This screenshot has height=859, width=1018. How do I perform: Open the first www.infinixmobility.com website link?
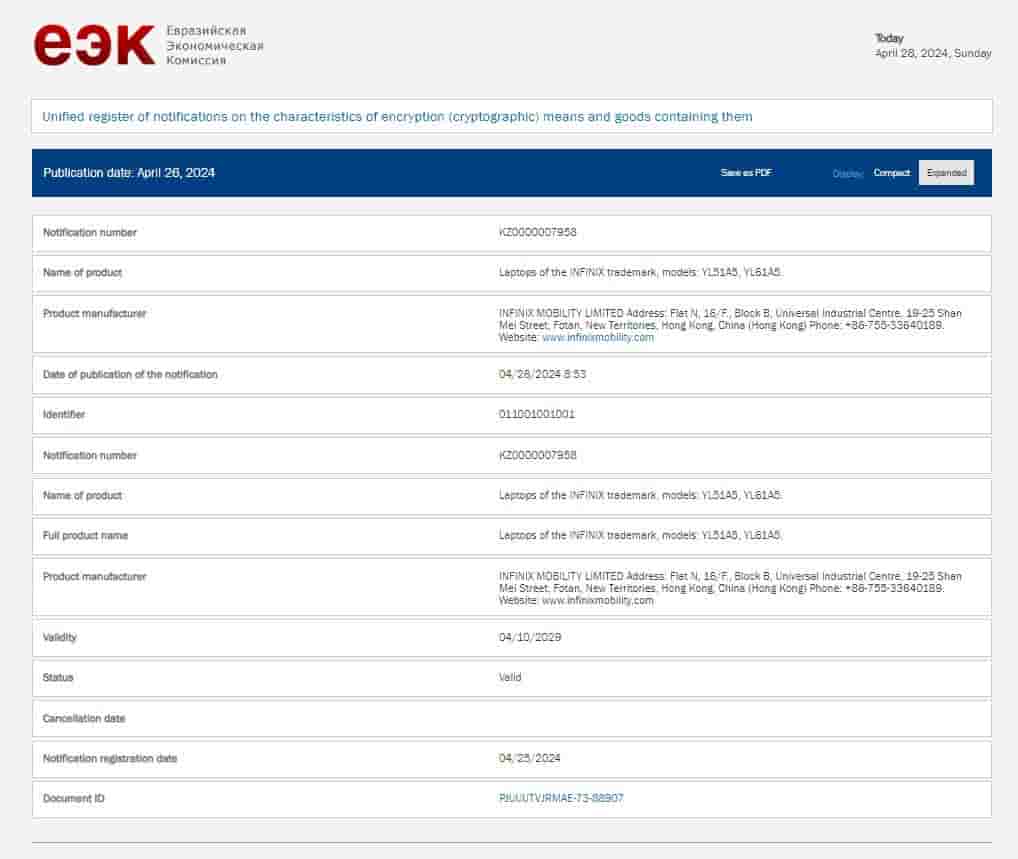597,338
